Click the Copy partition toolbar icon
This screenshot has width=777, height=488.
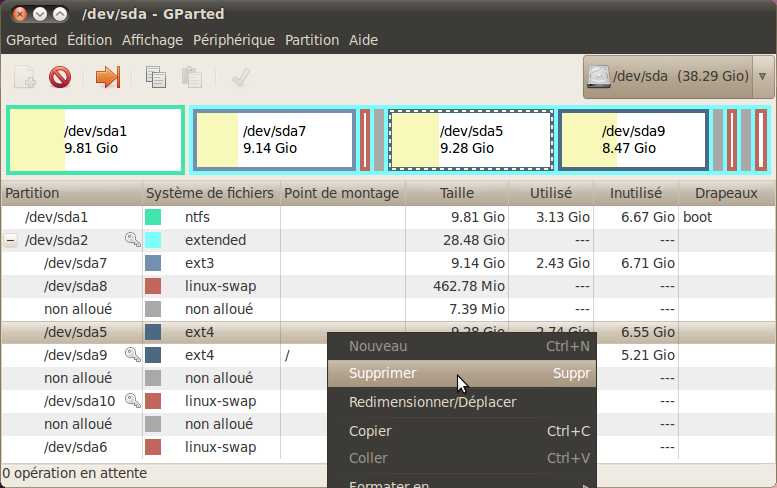(x=156, y=77)
